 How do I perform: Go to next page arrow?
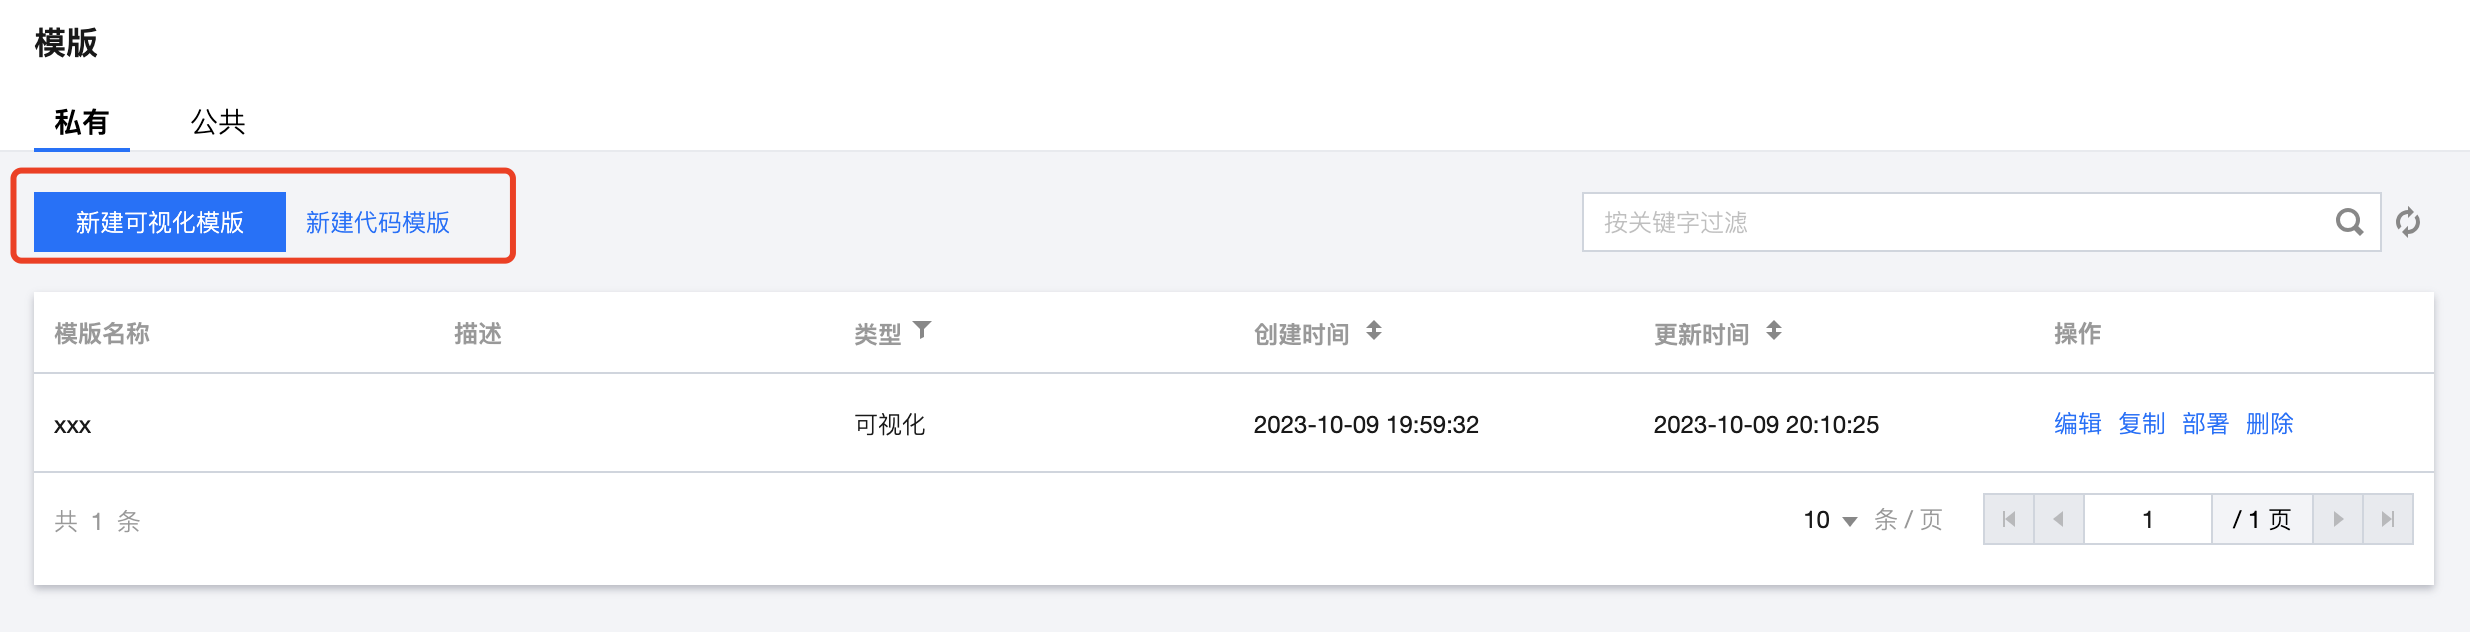(2338, 519)
